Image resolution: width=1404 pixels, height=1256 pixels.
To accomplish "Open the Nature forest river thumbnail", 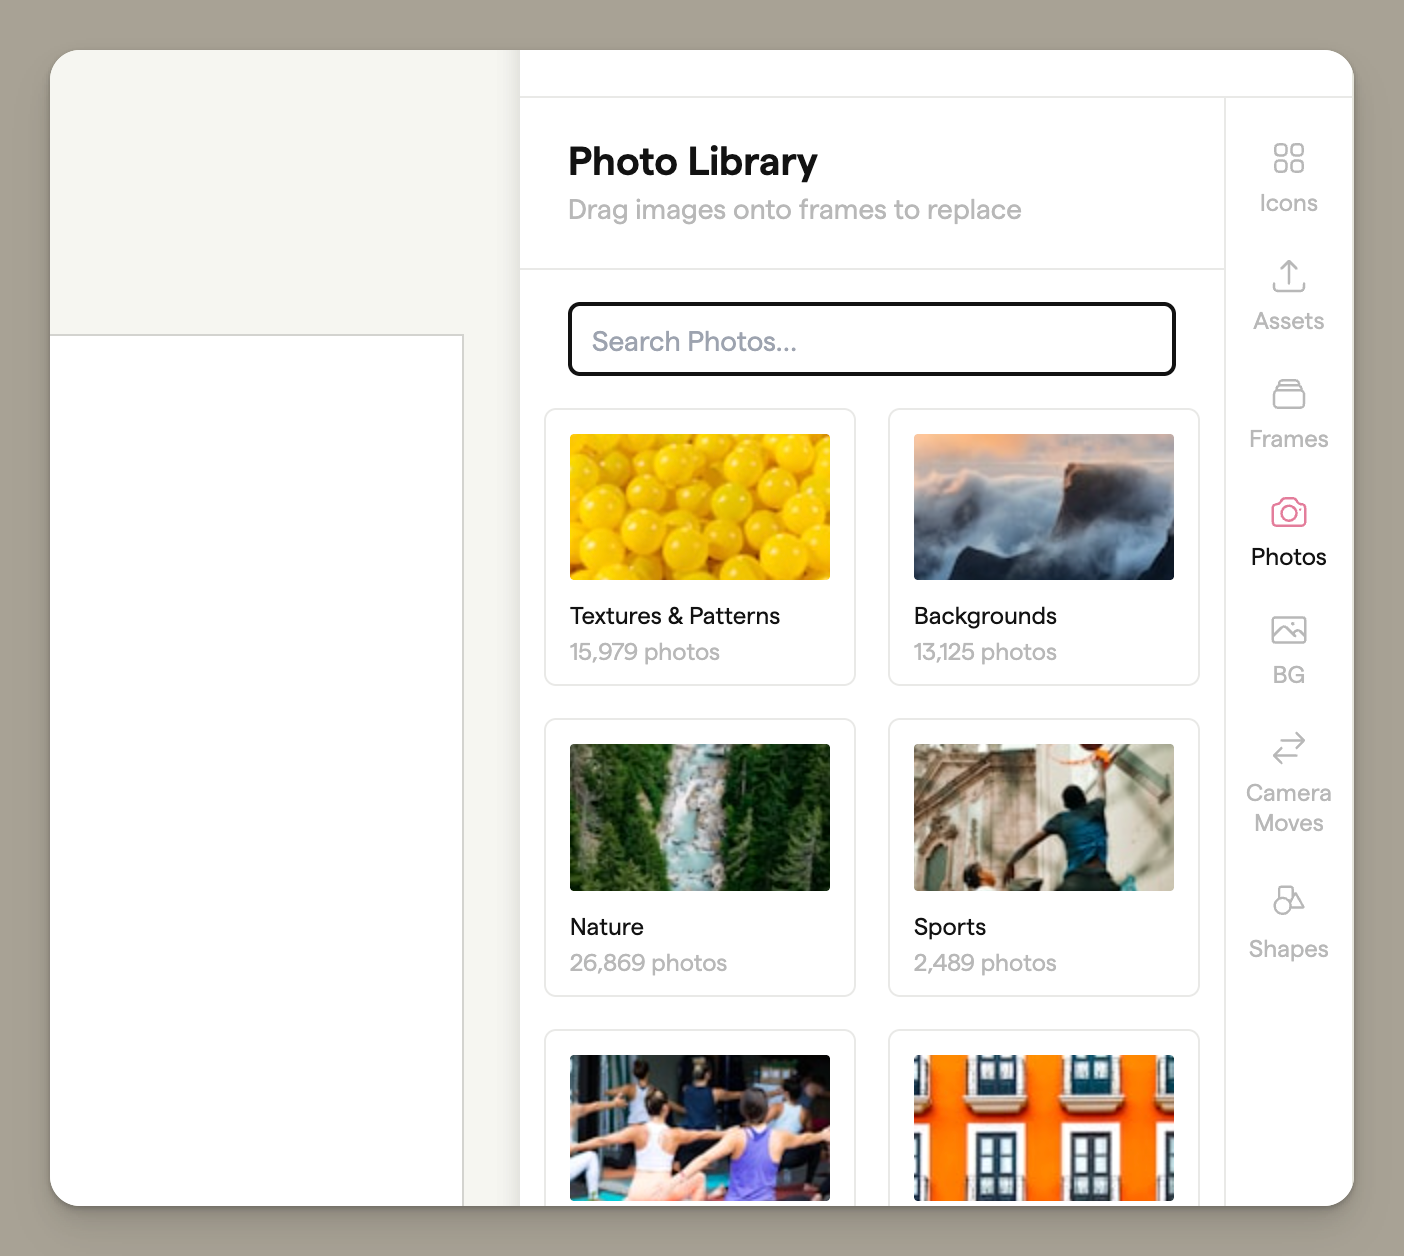I will click(699, 817).
